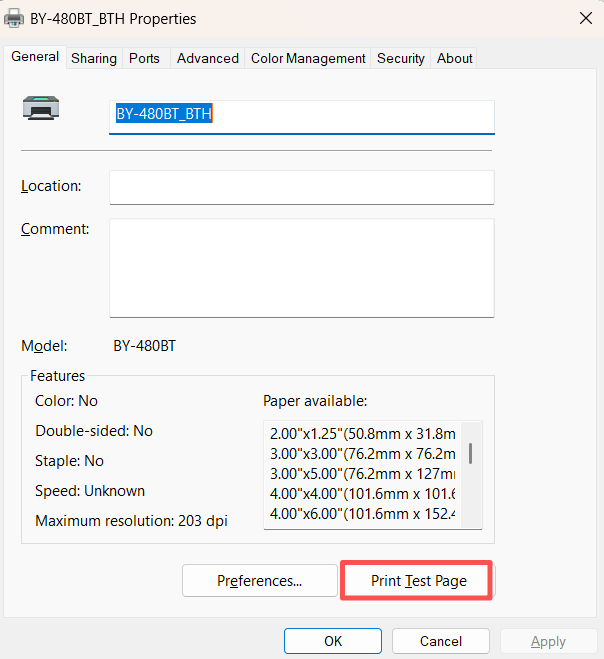The height and width of the screenshot is (659, 604).
Task: Click the Speed: Unknown text
Action: click(x=90, y=491)
